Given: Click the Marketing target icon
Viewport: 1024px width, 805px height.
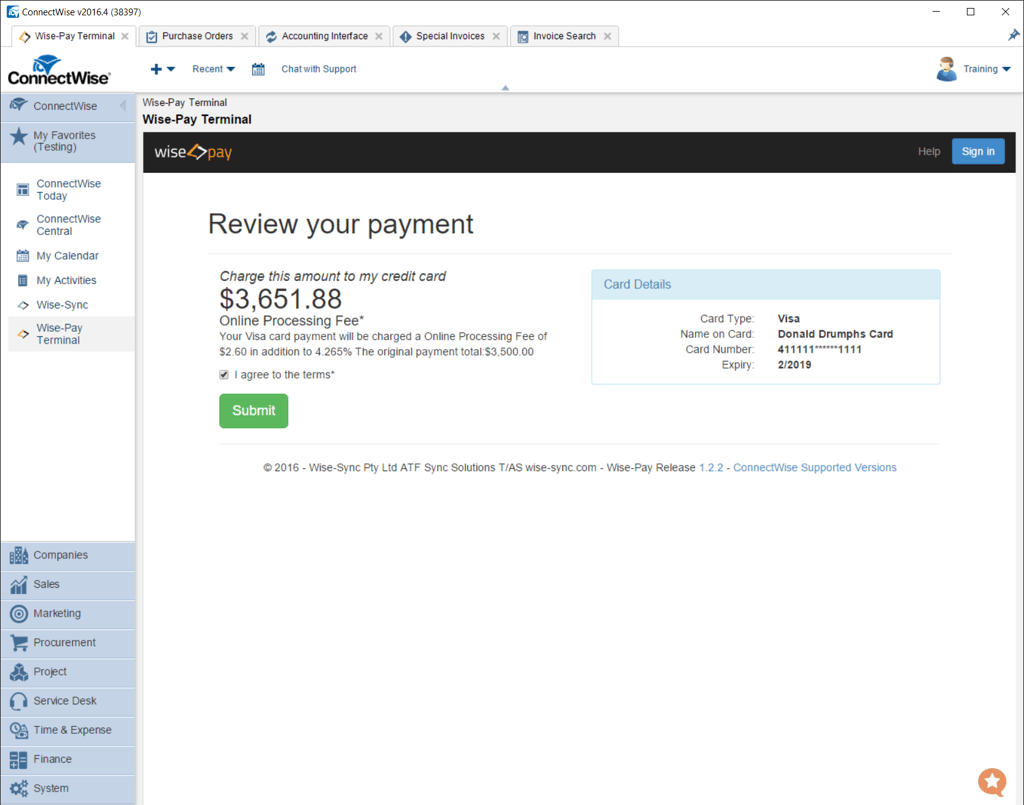Looking at the screenshot, I should coord(19,614).
